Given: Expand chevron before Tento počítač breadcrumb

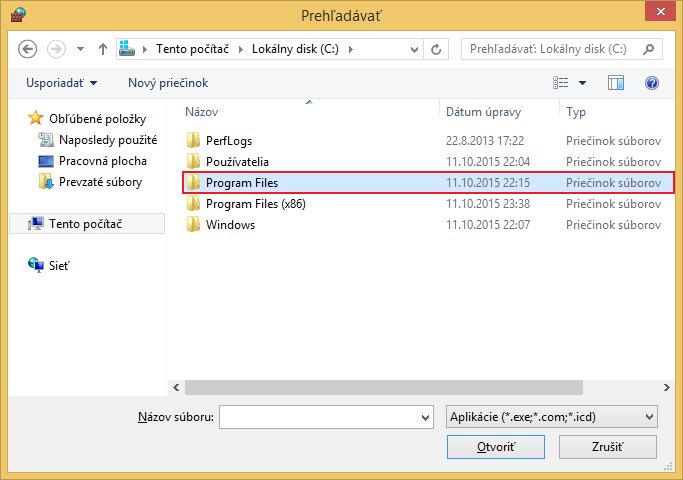Looking at the screenshot, I should [145, 49].
